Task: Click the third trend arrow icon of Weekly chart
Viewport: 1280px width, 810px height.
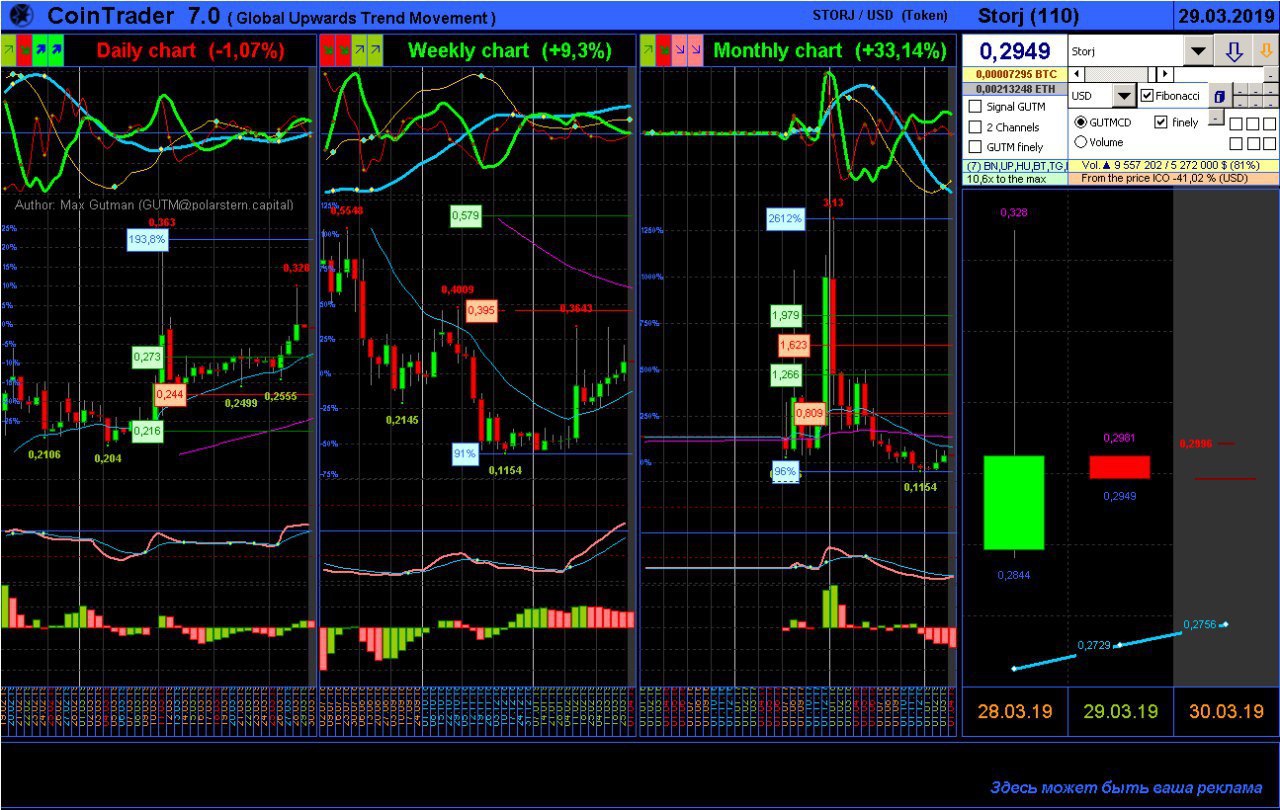Action: coord(359,51)
